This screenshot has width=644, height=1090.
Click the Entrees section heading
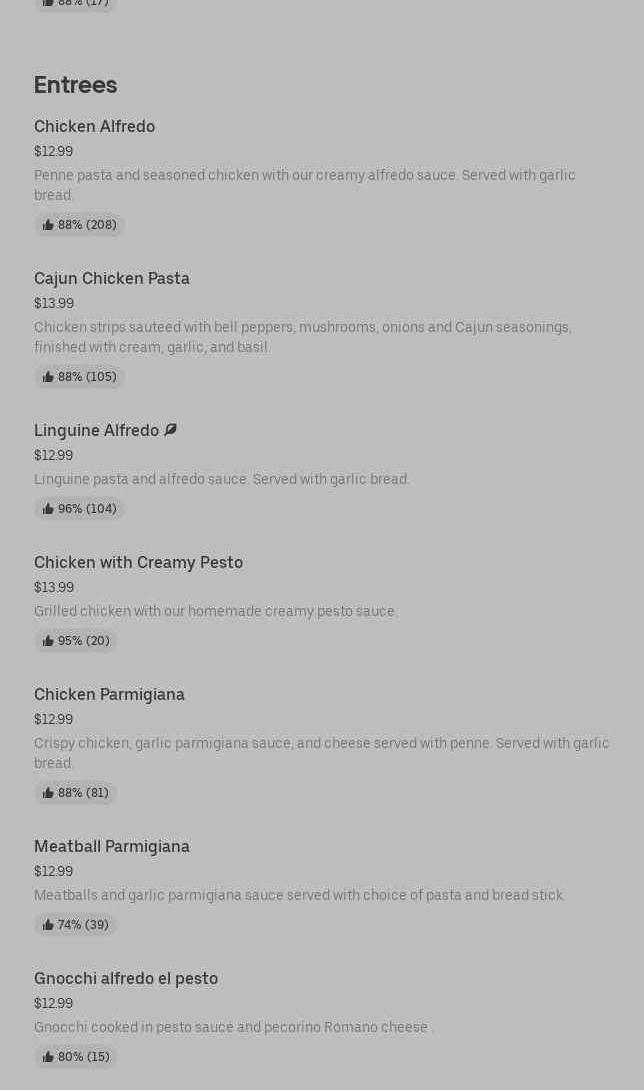(75, 85)
